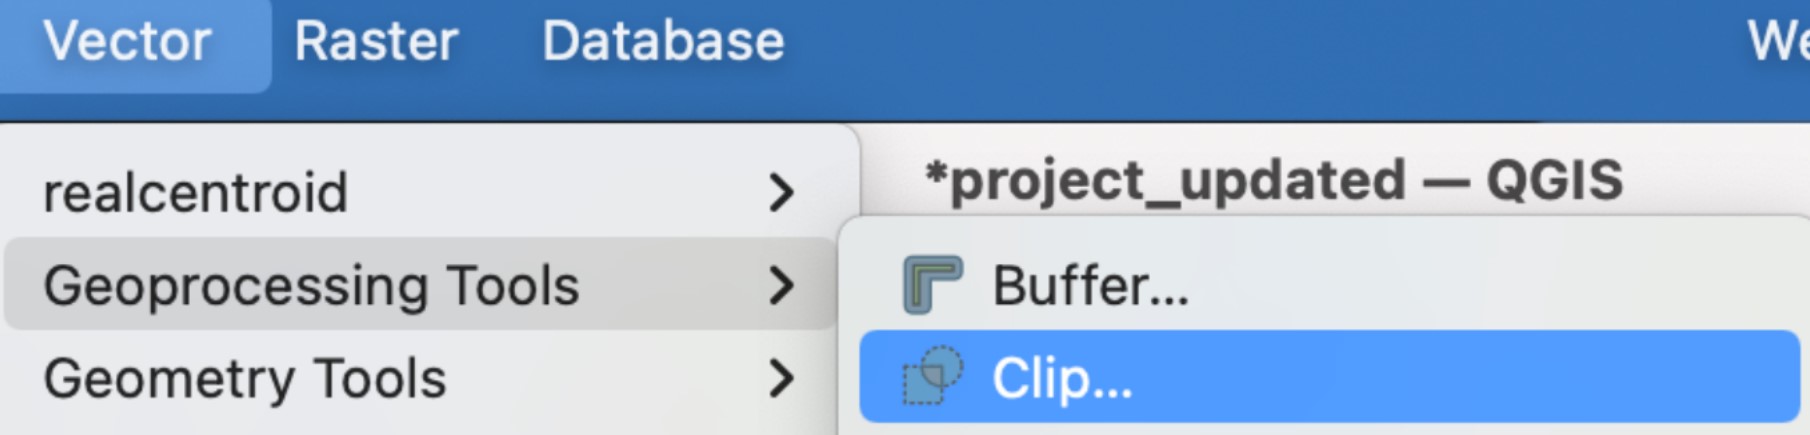Click the Clip tool icon
Screen dimensions: 1810x435
pyautogui.click(x=932, y=377)
